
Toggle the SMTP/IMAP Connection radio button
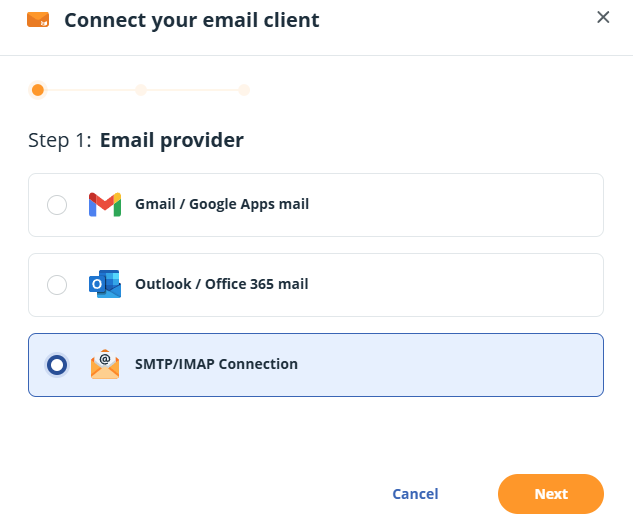57,365
